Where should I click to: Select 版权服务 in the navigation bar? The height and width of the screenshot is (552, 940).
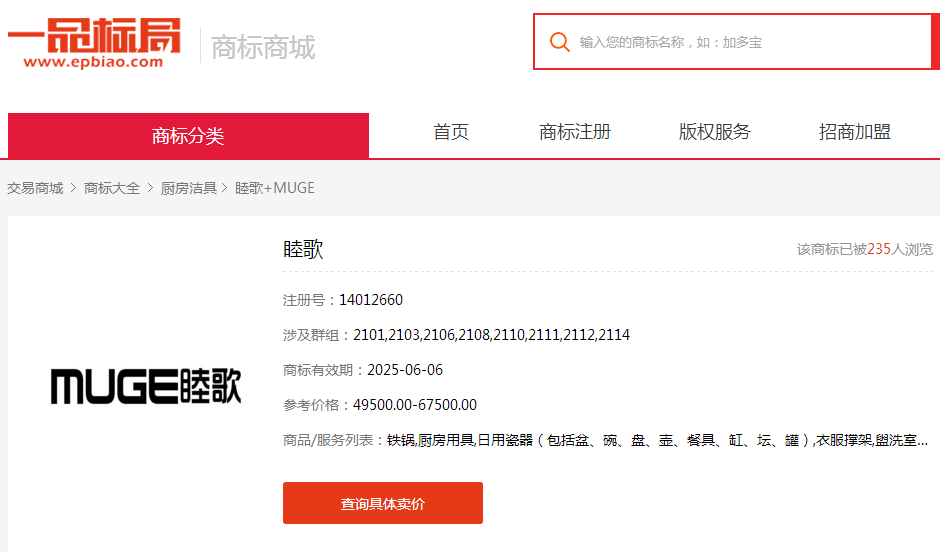point(715,132)
